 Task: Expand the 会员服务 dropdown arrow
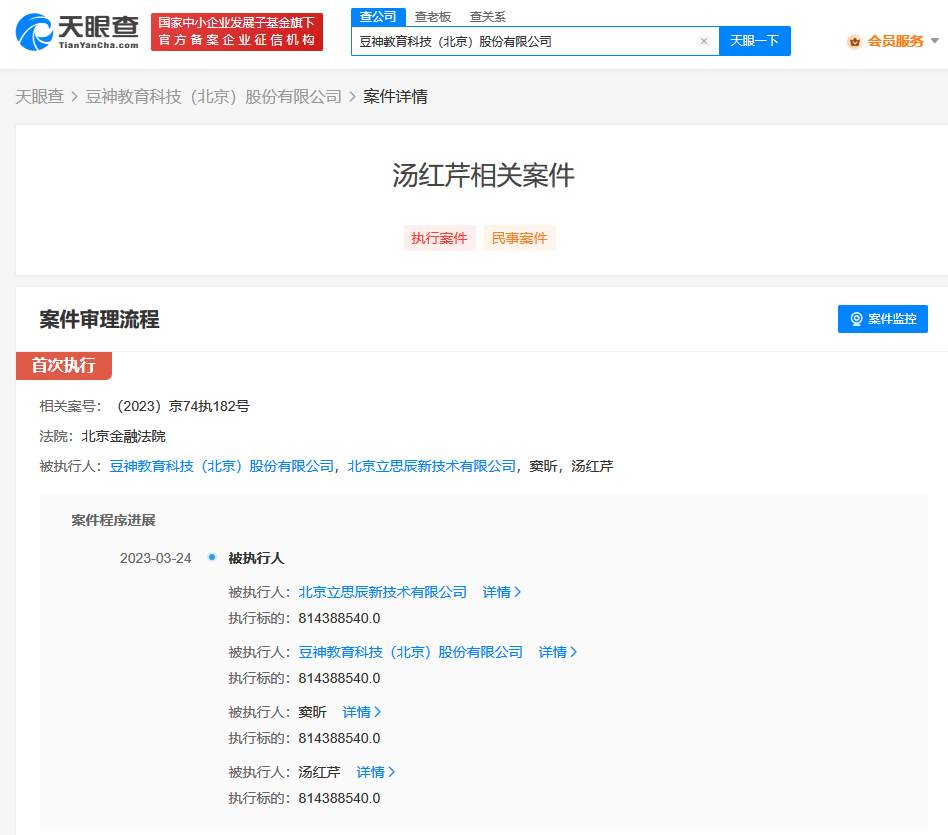pyautogui.click(x=935, y=41)
